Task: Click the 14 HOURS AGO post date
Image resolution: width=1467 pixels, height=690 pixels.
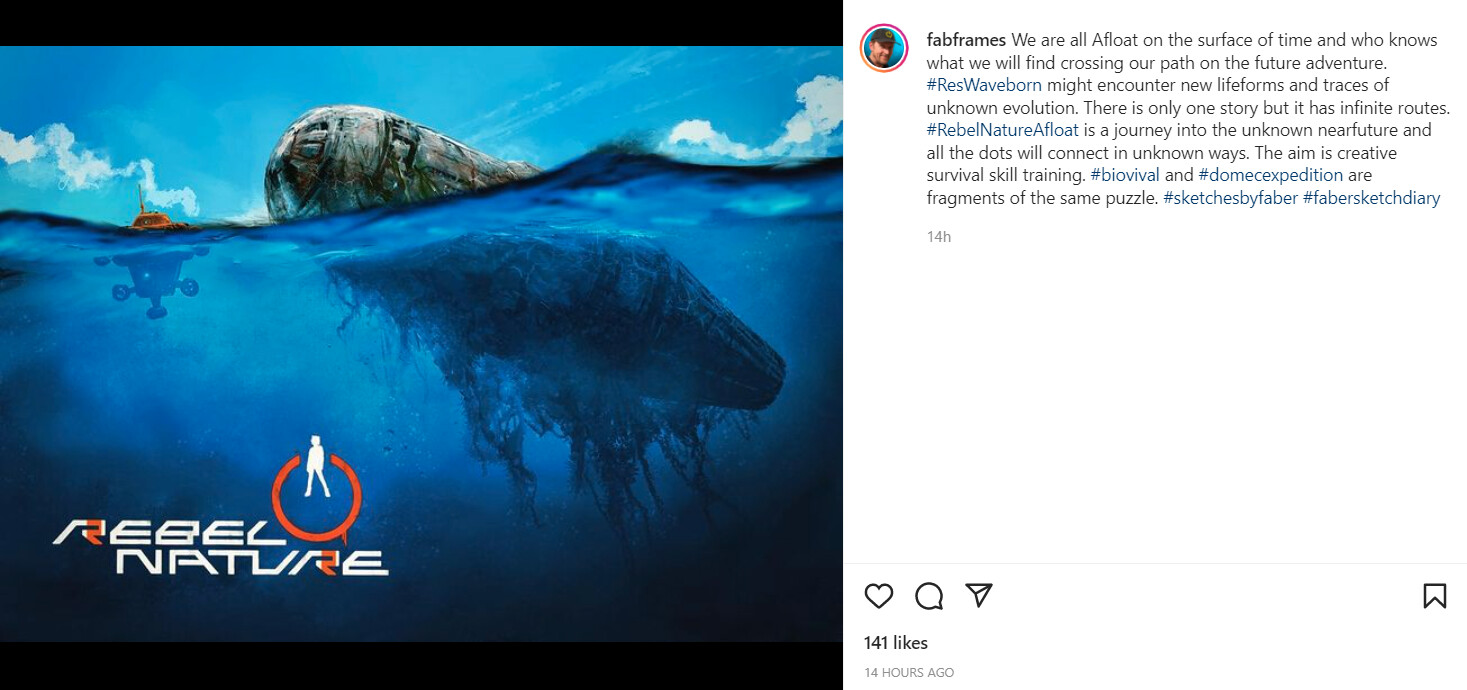Action: point(909,673)
